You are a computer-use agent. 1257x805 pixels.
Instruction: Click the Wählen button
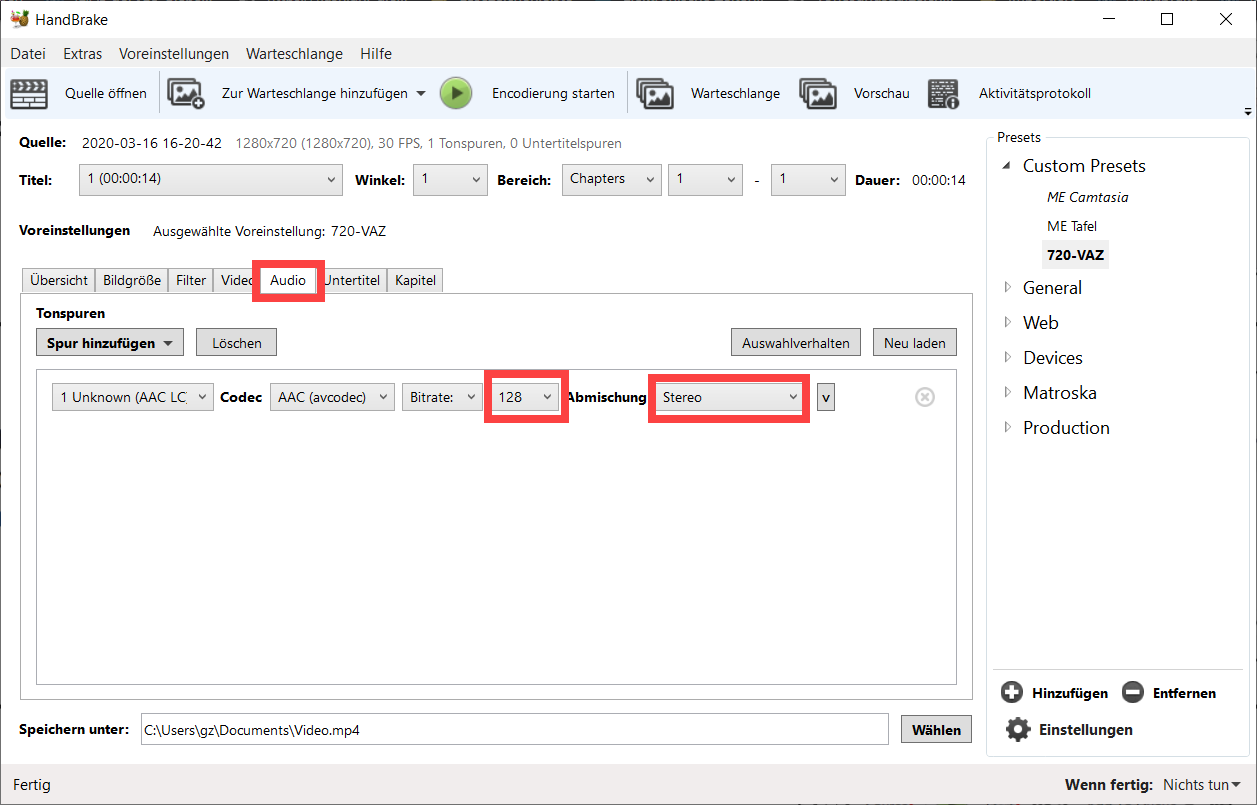(936, 730)
